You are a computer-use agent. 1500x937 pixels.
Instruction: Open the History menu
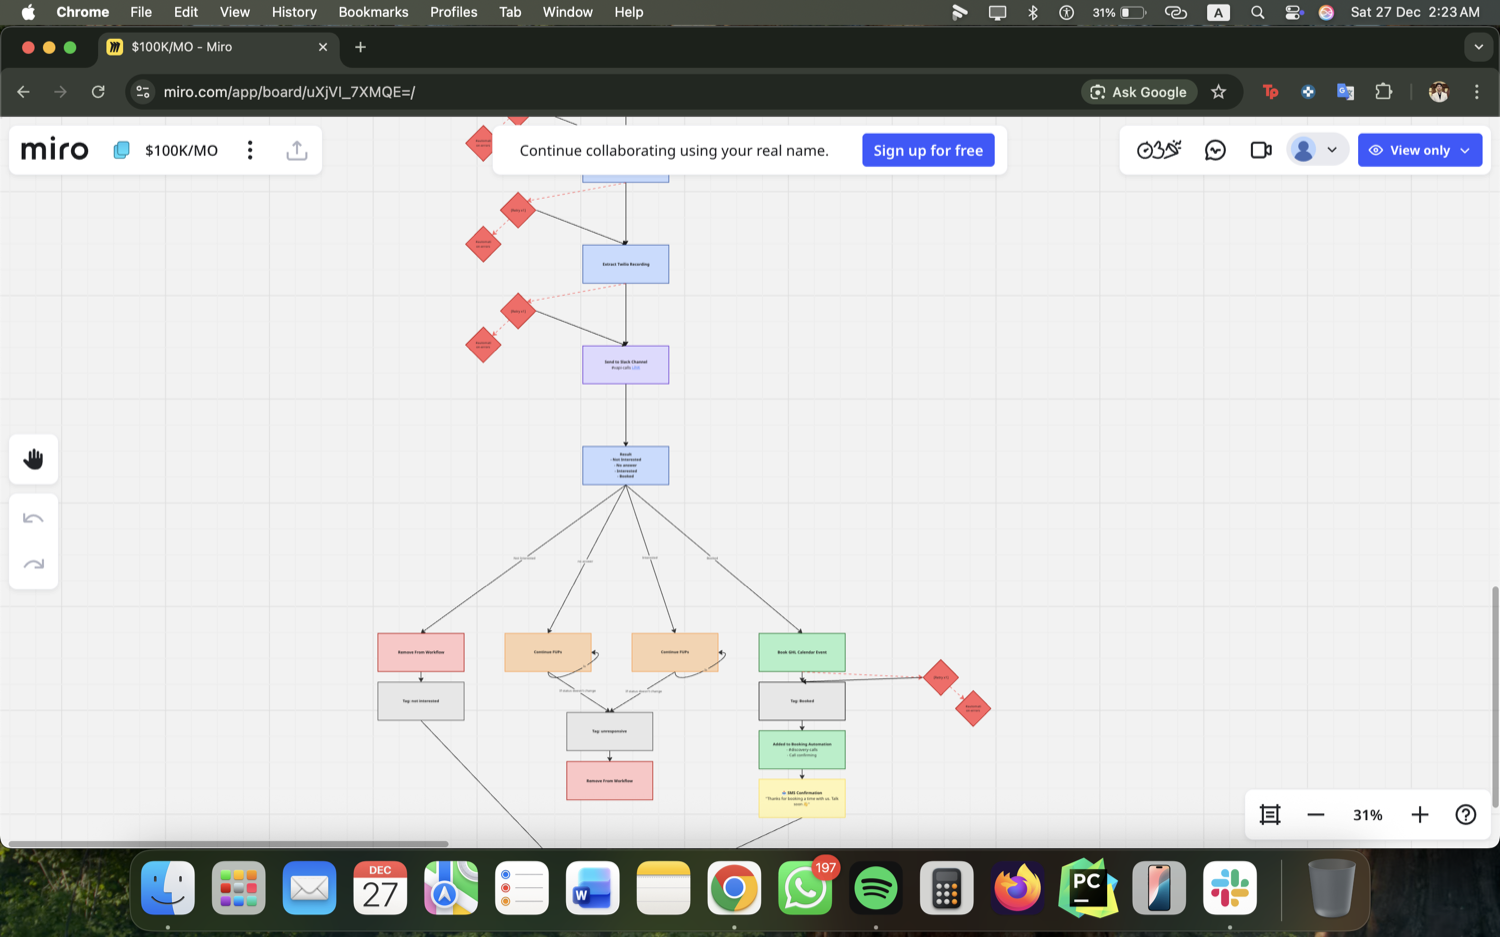294,12
